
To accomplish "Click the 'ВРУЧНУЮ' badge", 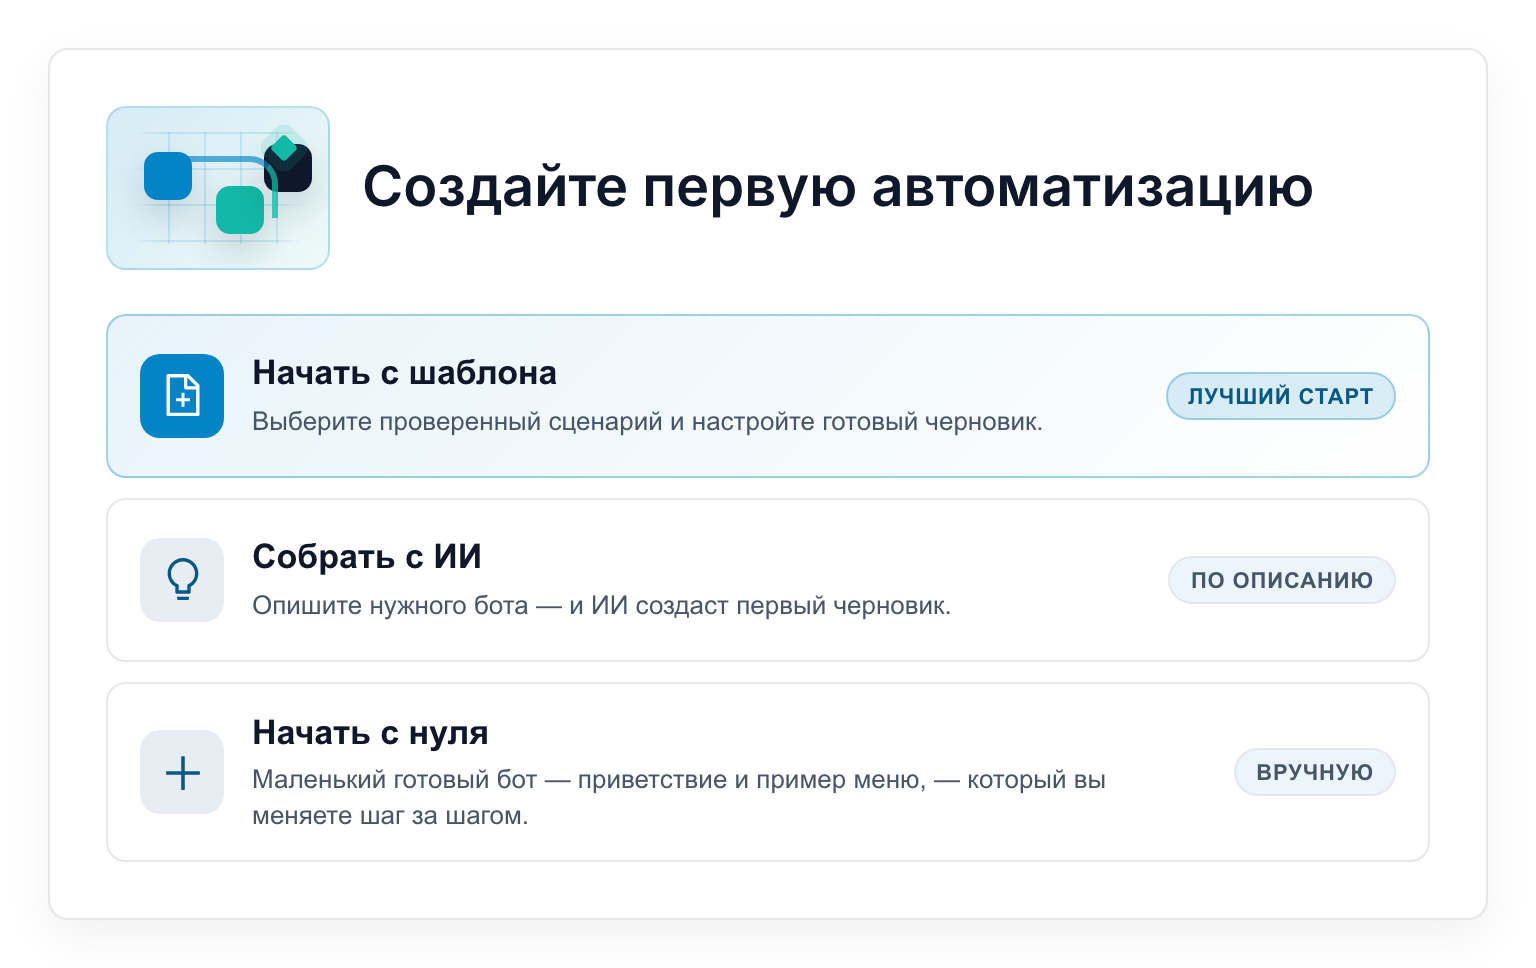I will pos(1315,772).
